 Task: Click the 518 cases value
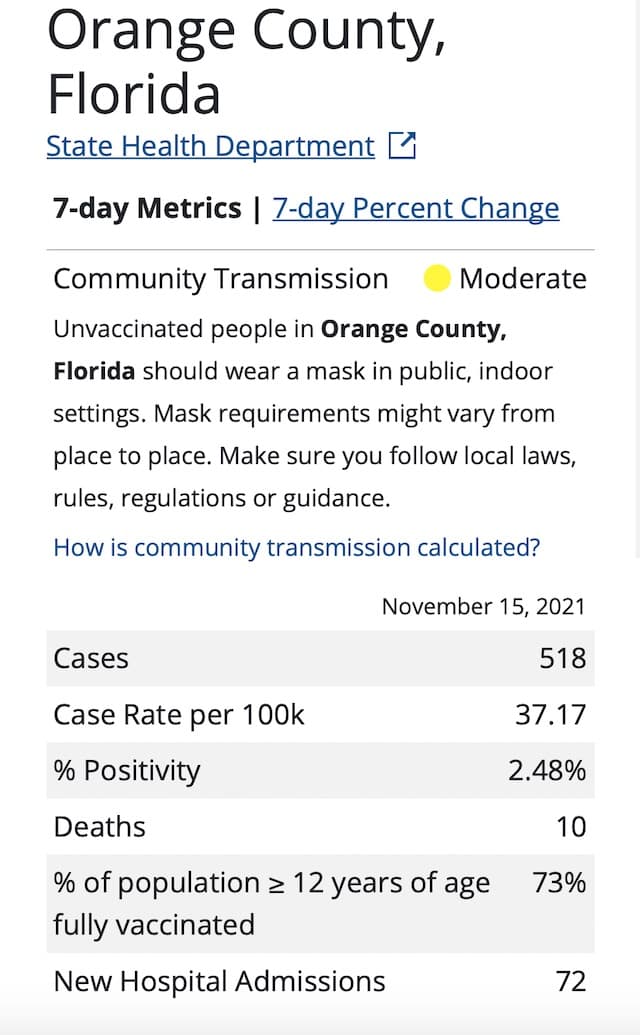(563, 658)
